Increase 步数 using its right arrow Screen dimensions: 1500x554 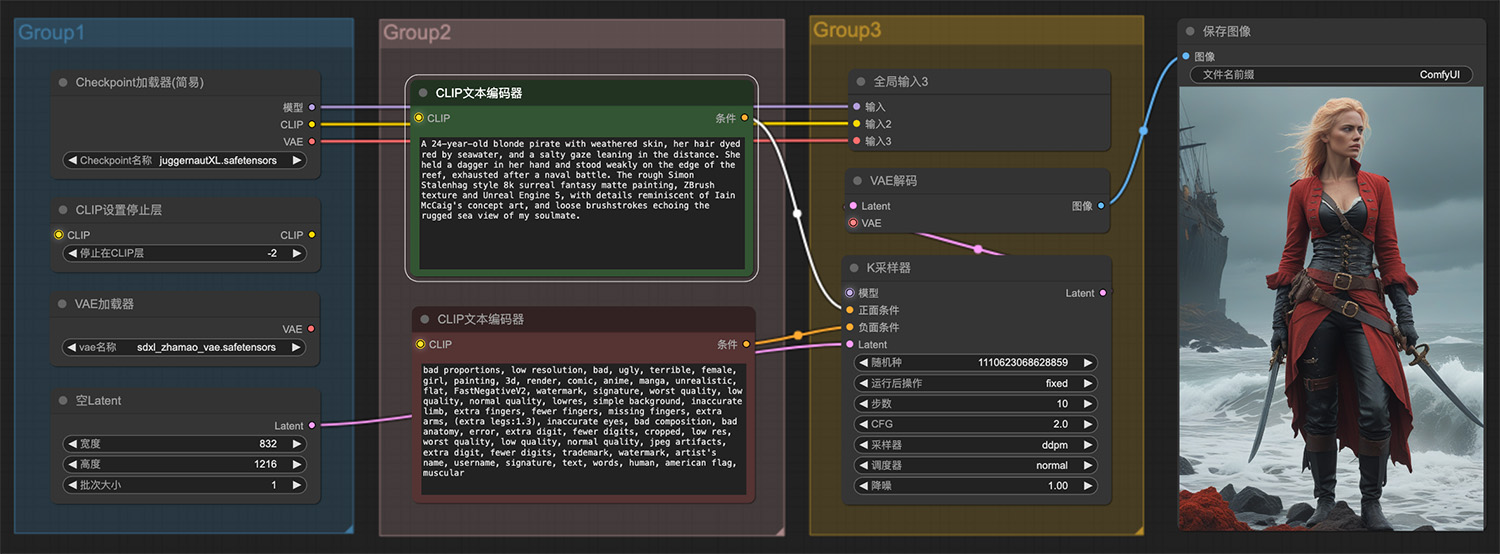(x=1087, y=404)
